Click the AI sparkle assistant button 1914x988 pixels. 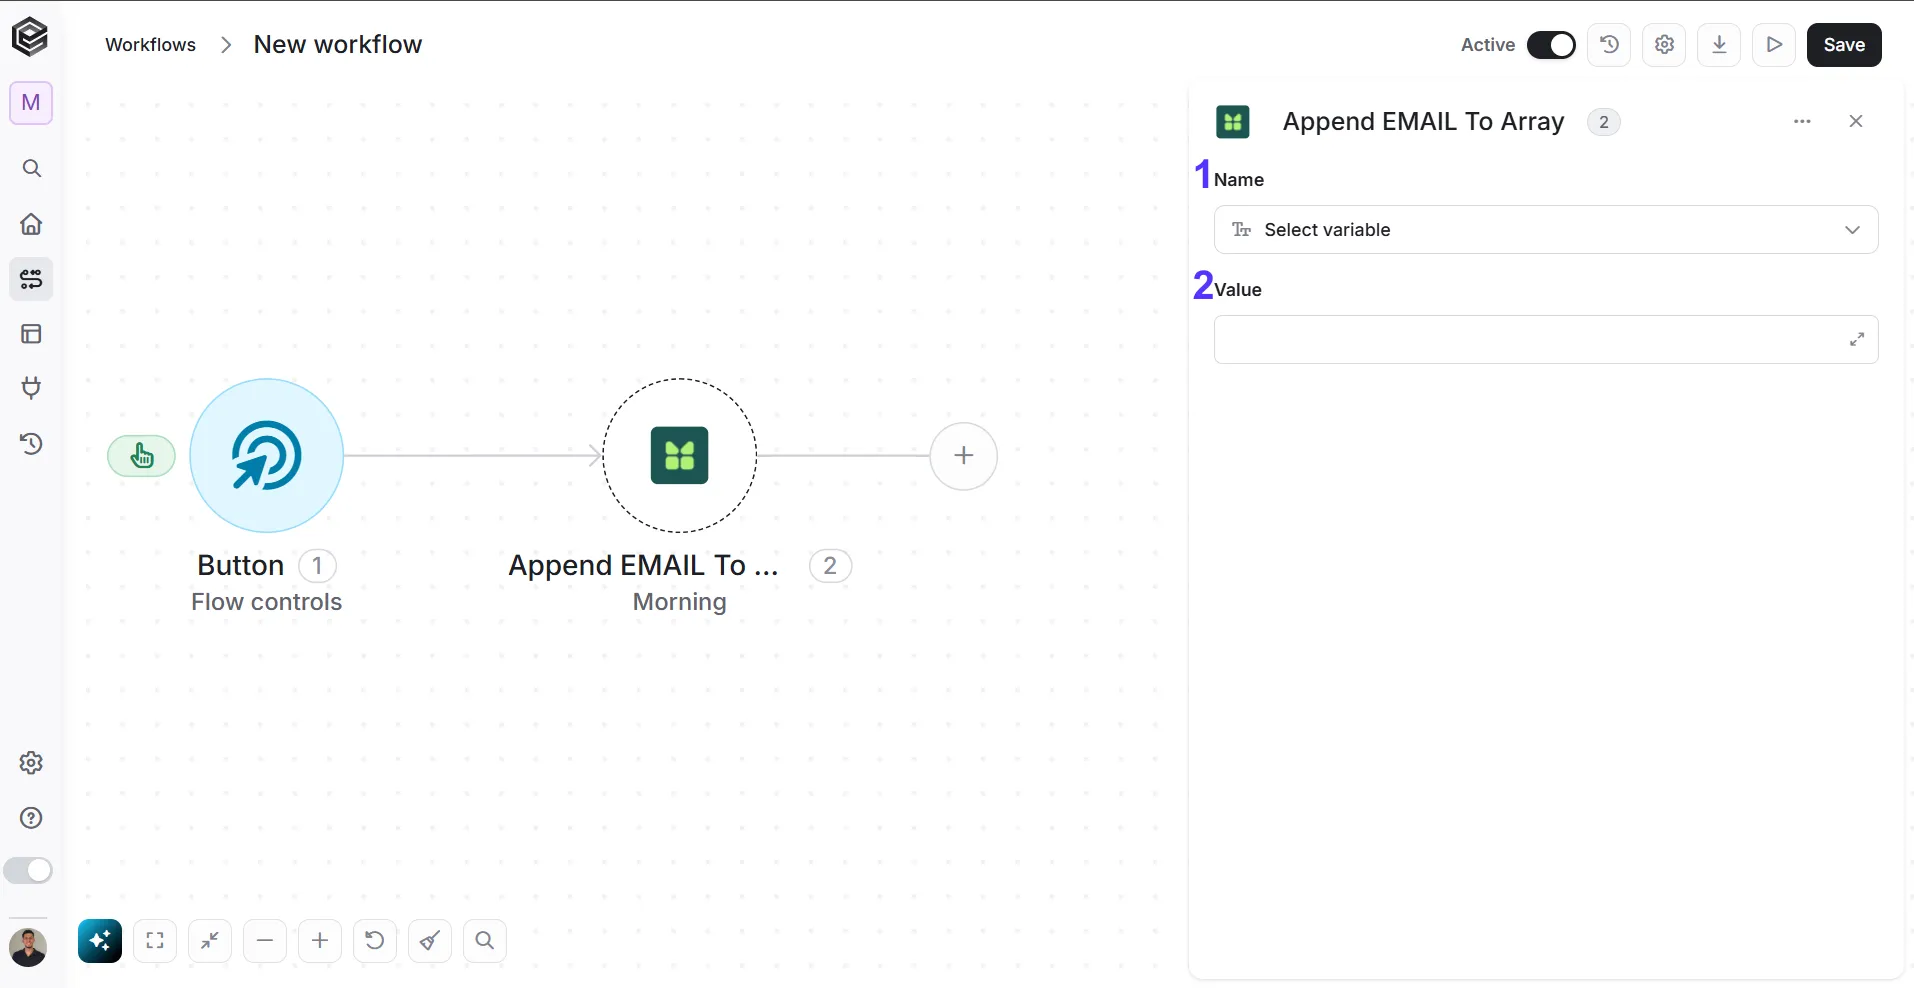coord(100,941)
